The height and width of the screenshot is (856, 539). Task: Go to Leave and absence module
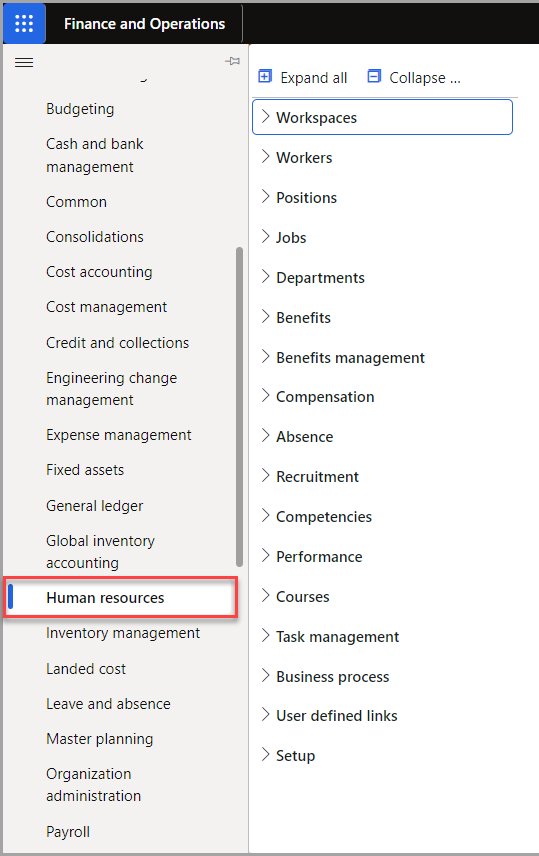coord(108,704)
